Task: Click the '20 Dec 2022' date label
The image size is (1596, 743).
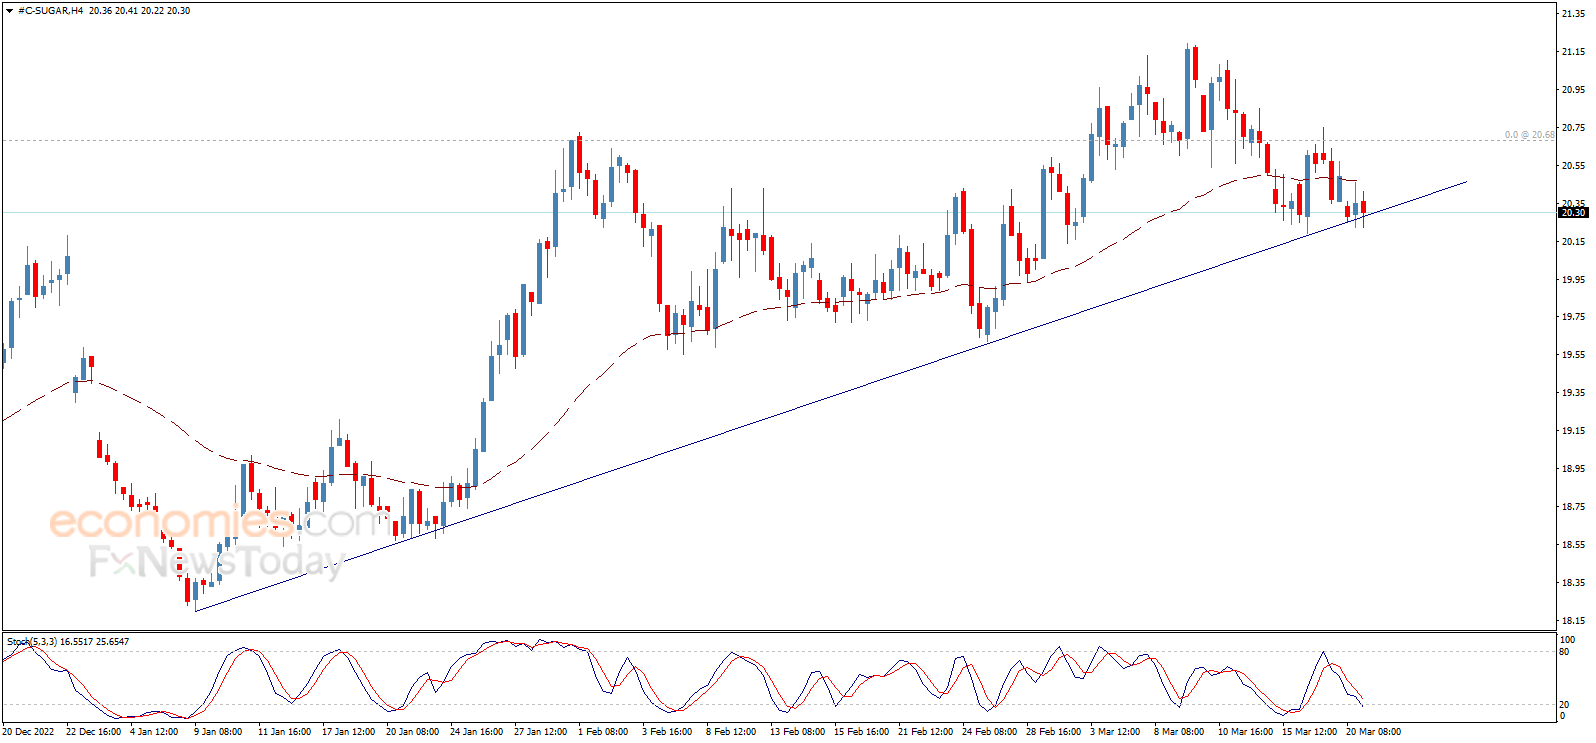Action: [30, 732]
